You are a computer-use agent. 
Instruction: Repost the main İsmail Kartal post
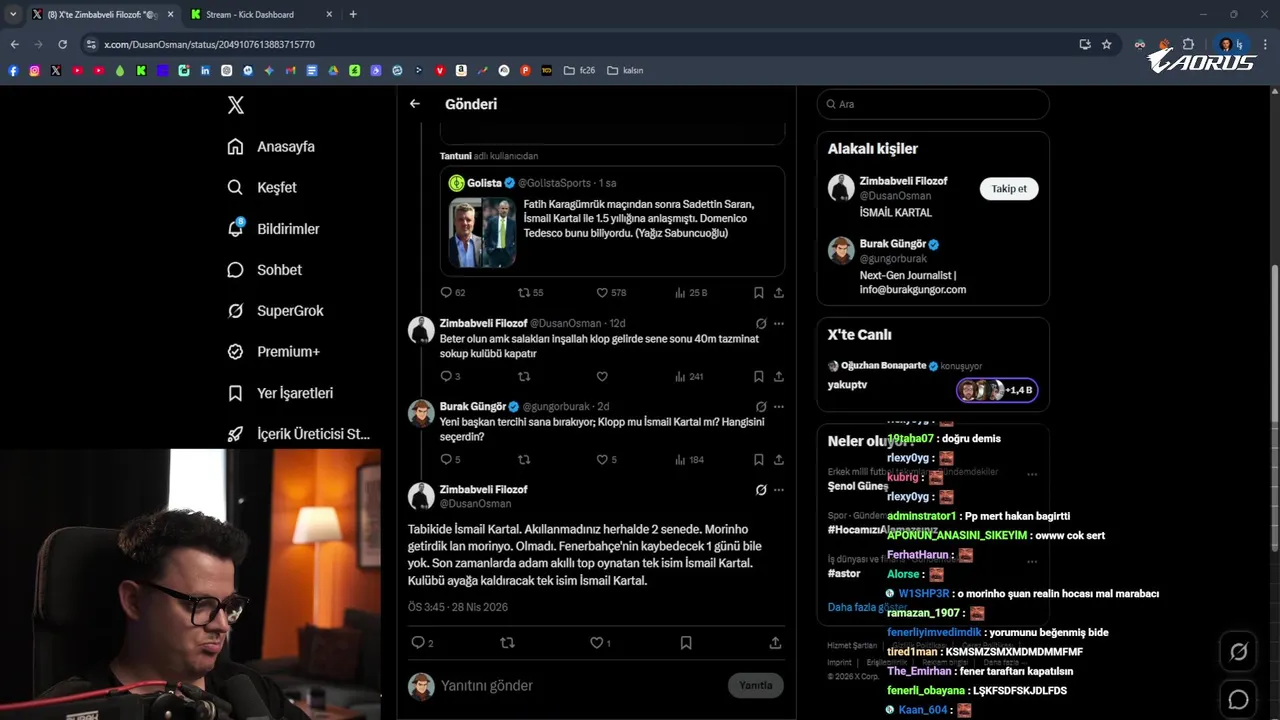click(x=507, y=643)
